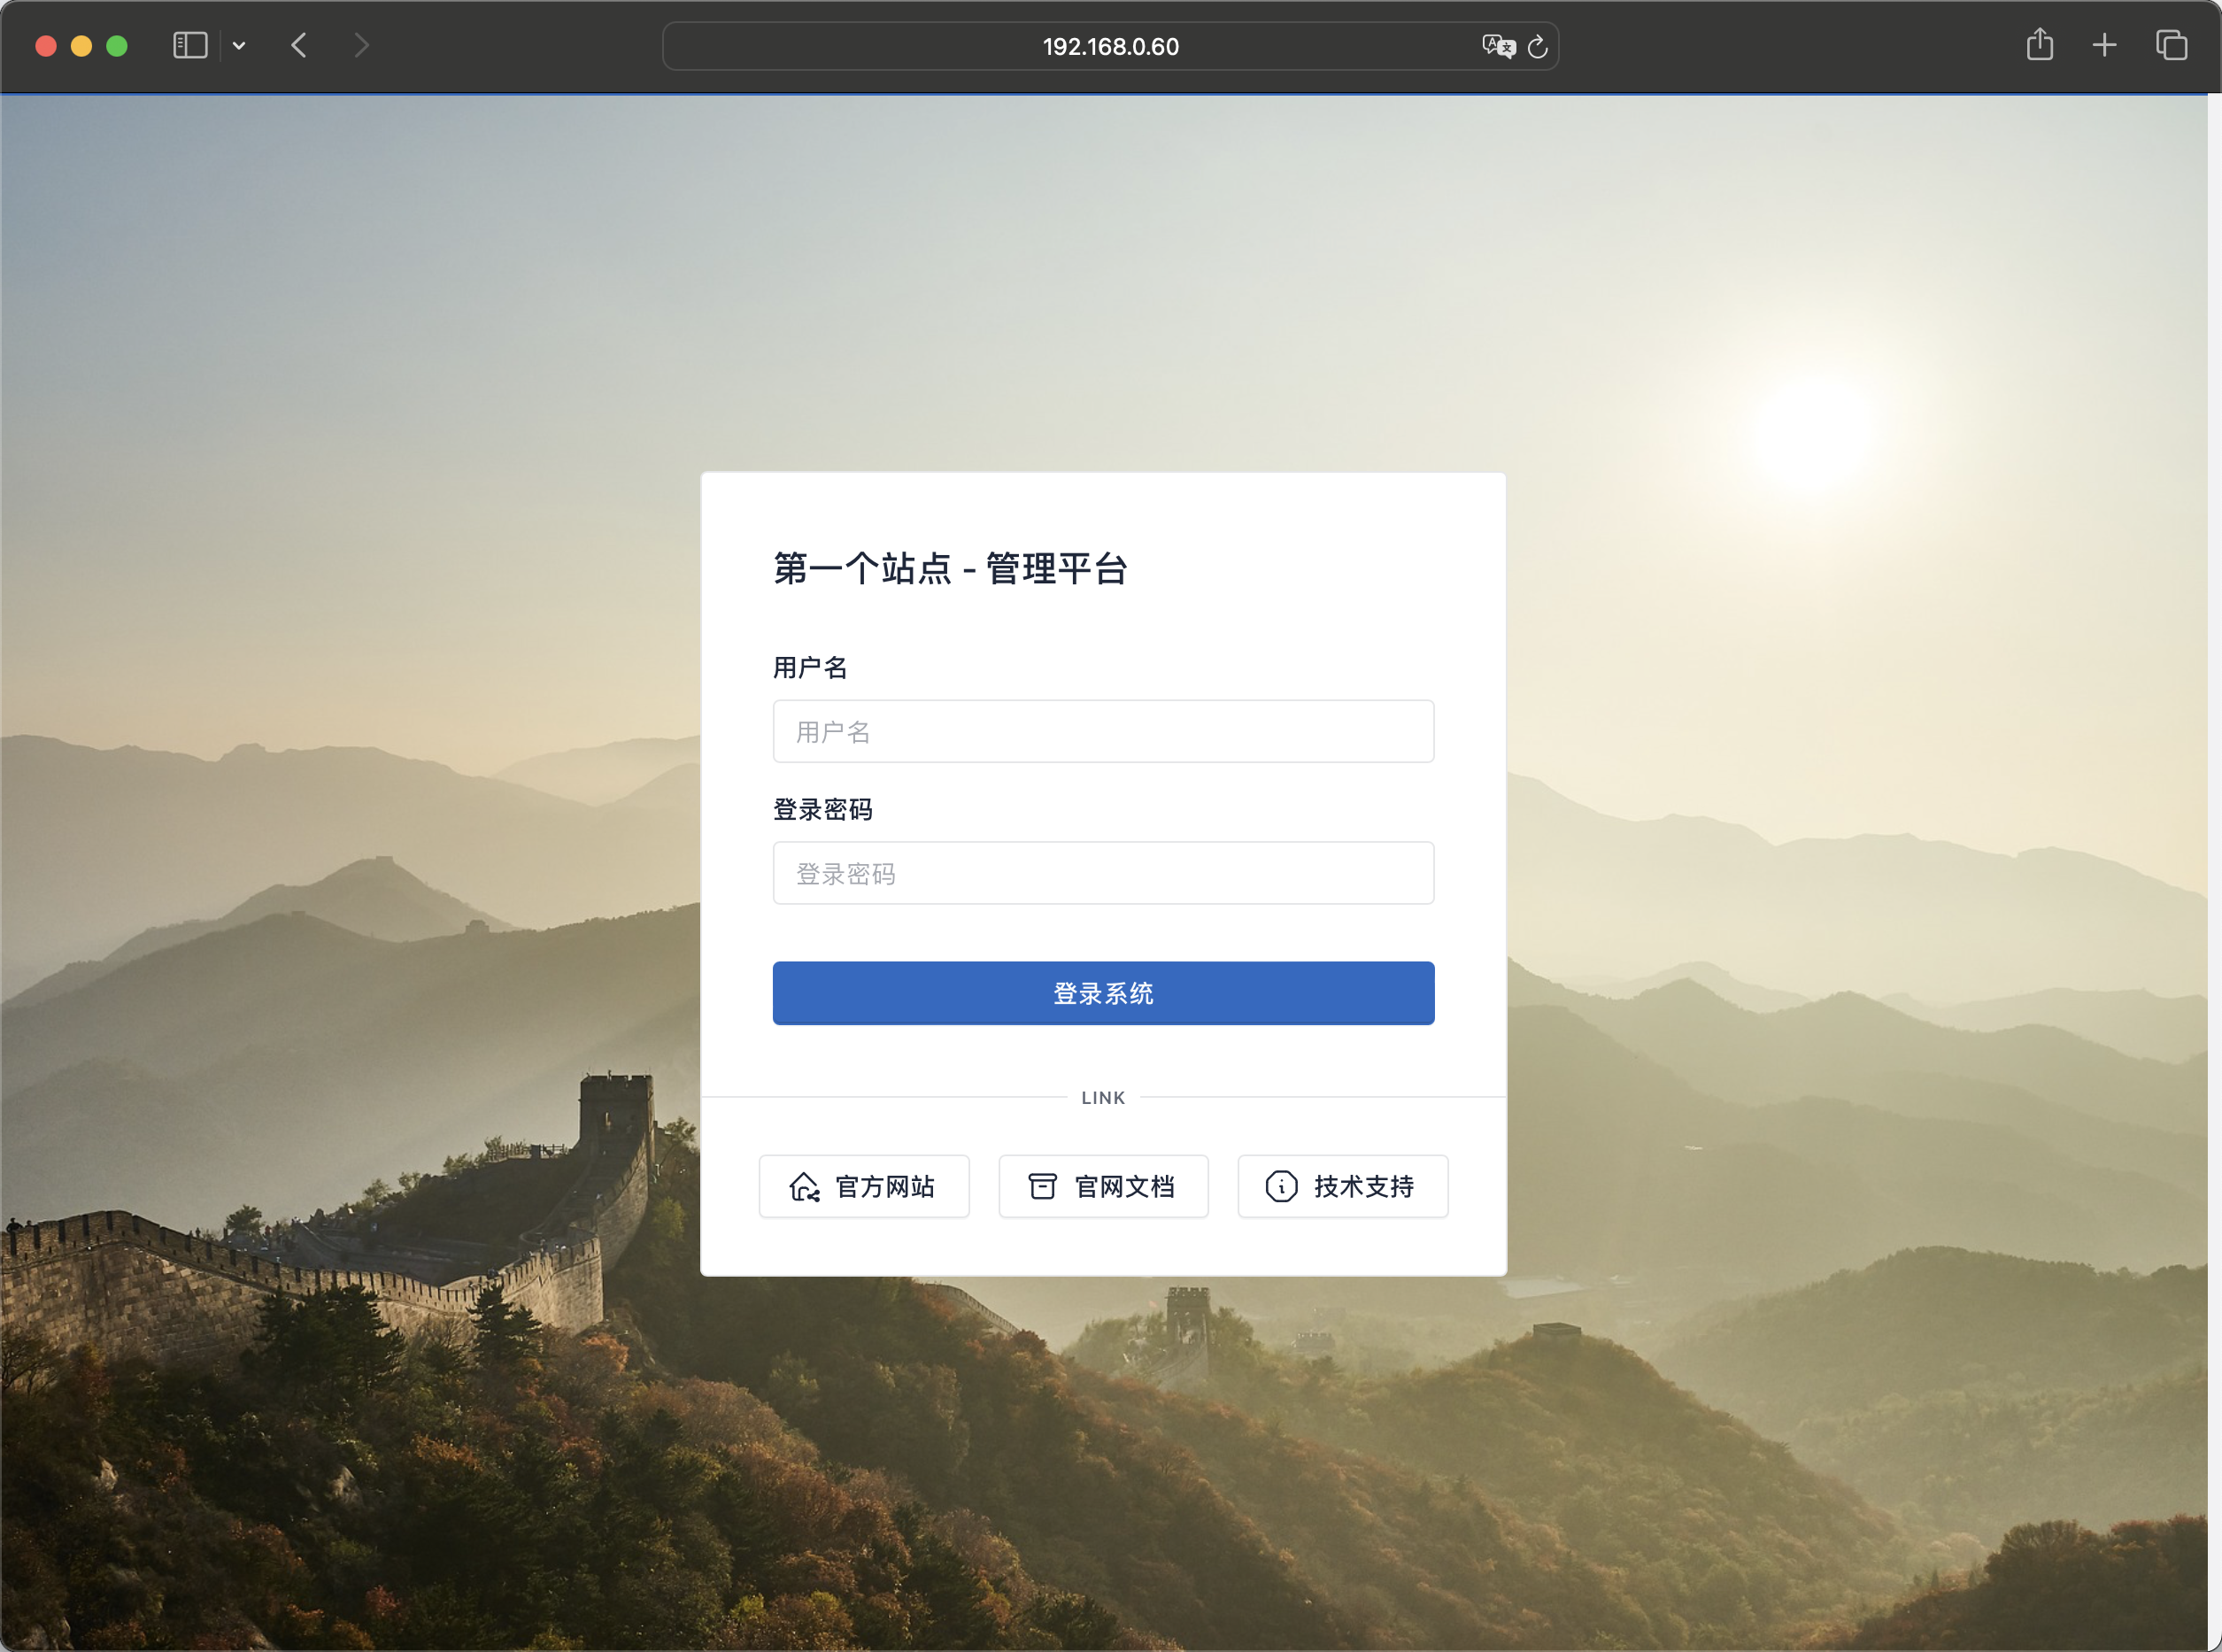Expand the sidebar tab group dropdown chevron
Viewport: 2222px width, 1652px height.
pos(239,46)
